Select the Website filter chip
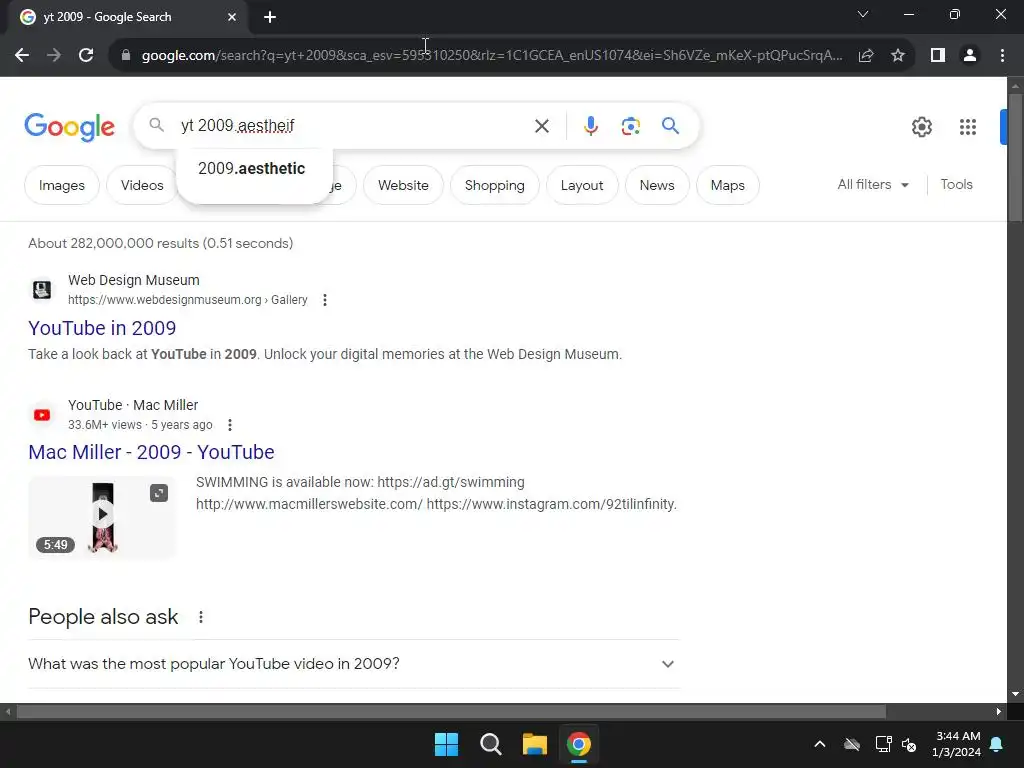This screenshot has width=1024, height=768. (x=403, y=185)
